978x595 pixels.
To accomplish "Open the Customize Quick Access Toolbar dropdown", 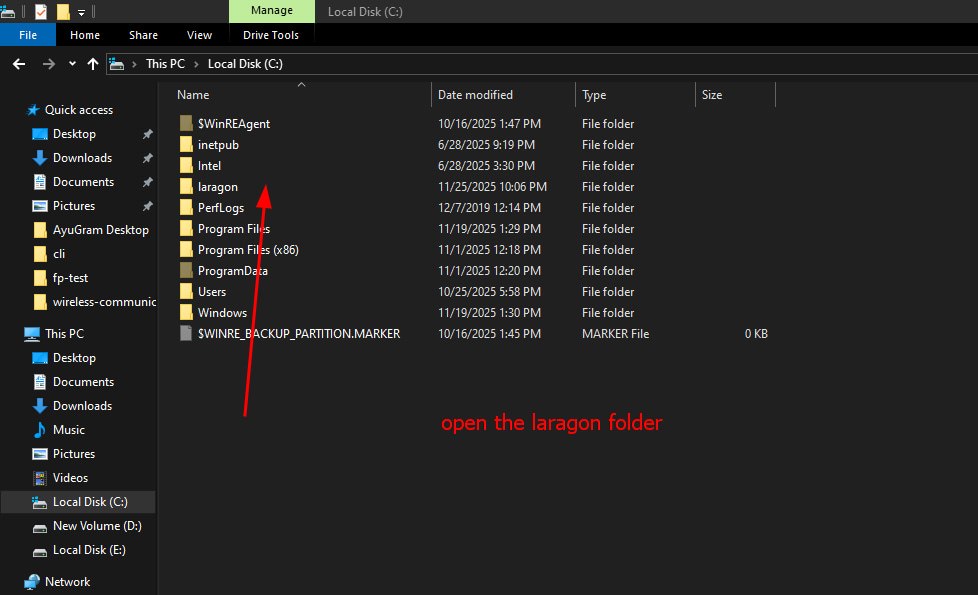I will (x=81, y=12).
